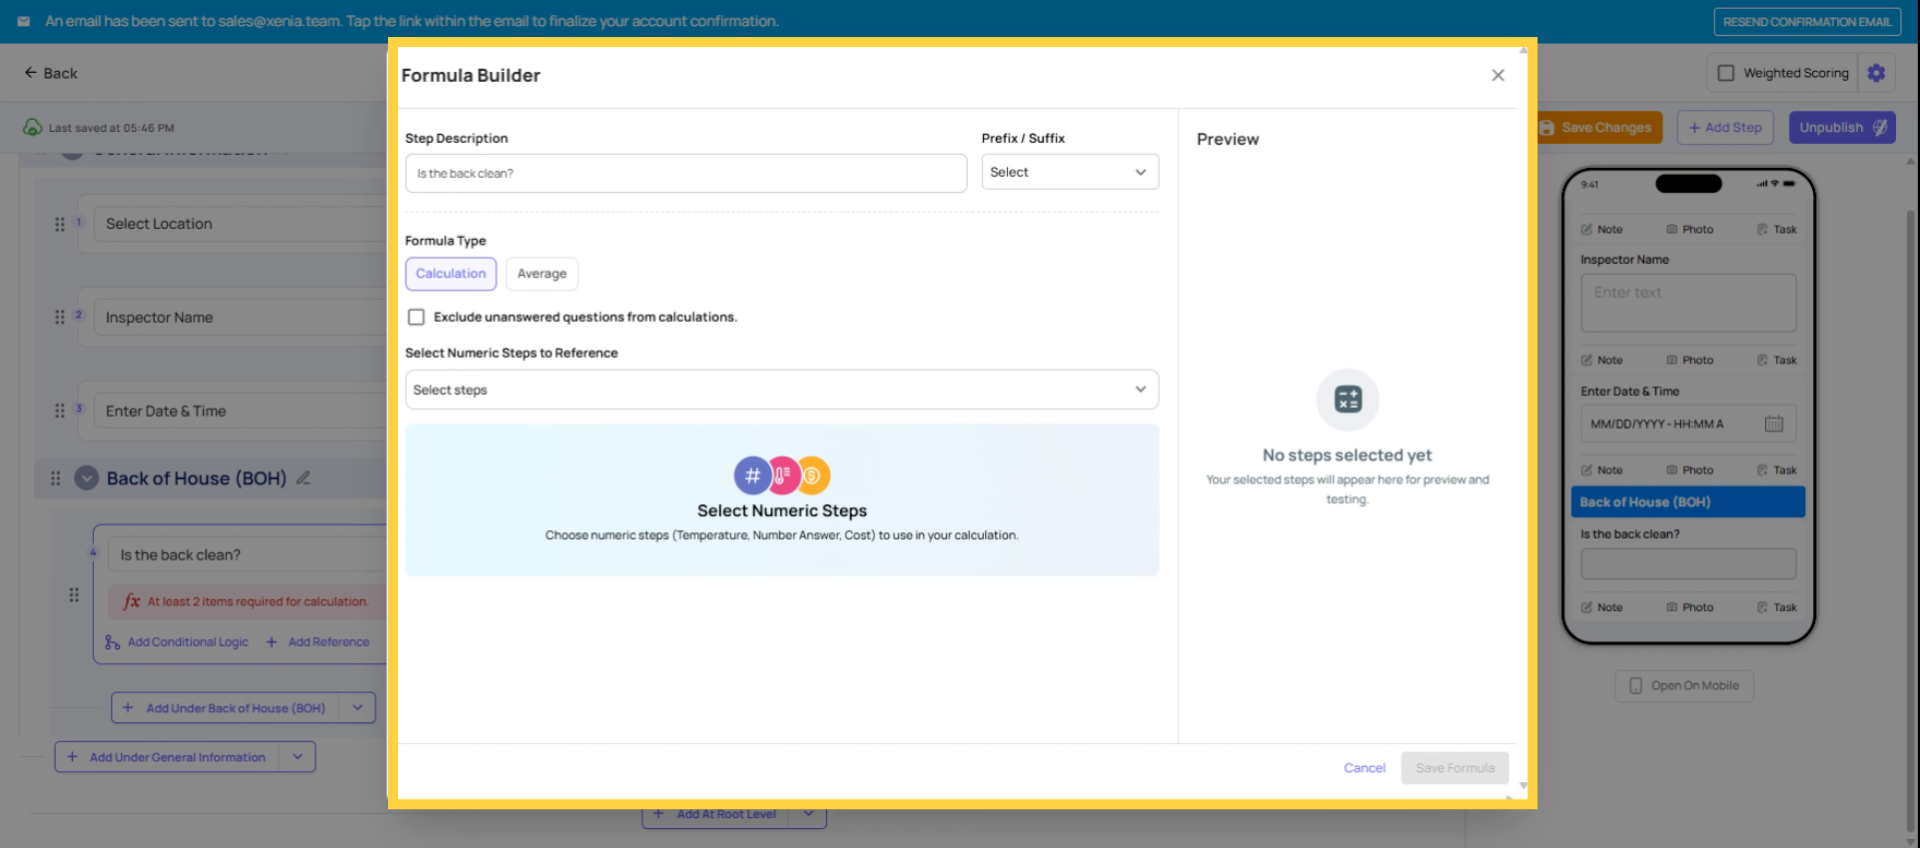Cancel the Formula Builder dialog
Screen dimensions: 1920x848
point(1364,768)
